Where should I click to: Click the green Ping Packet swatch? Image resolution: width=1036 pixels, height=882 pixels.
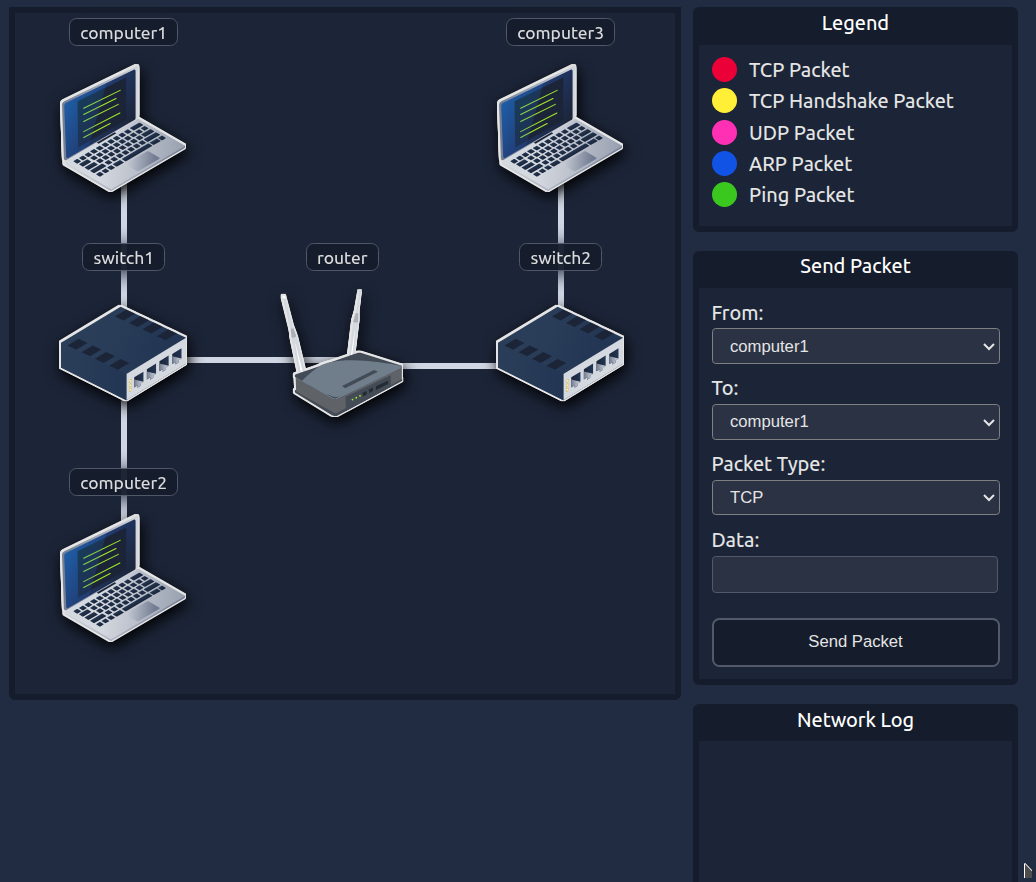pos(724,195)
